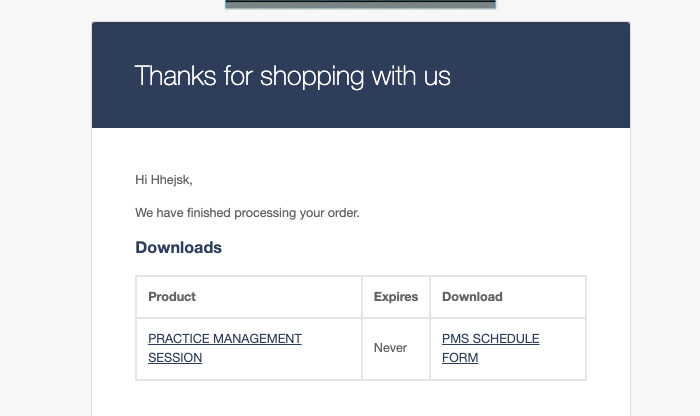Screen dimensions: 700x416
Task: Click the word "SESSION" in product link
Action: (175, 358)
